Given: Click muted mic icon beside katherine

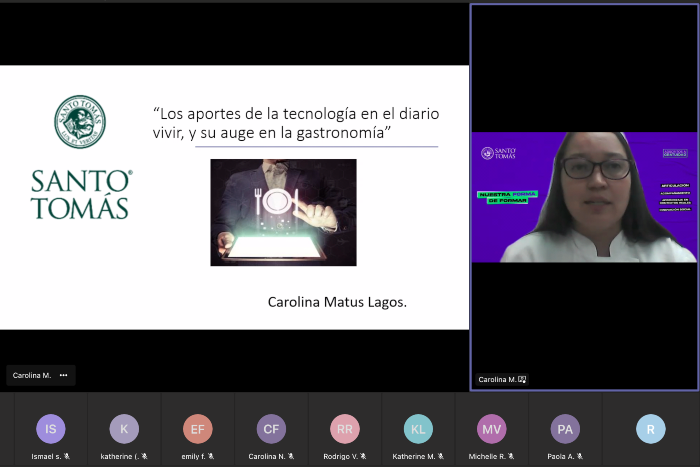Looking at the screenshot, I should (x=144, y=456).
